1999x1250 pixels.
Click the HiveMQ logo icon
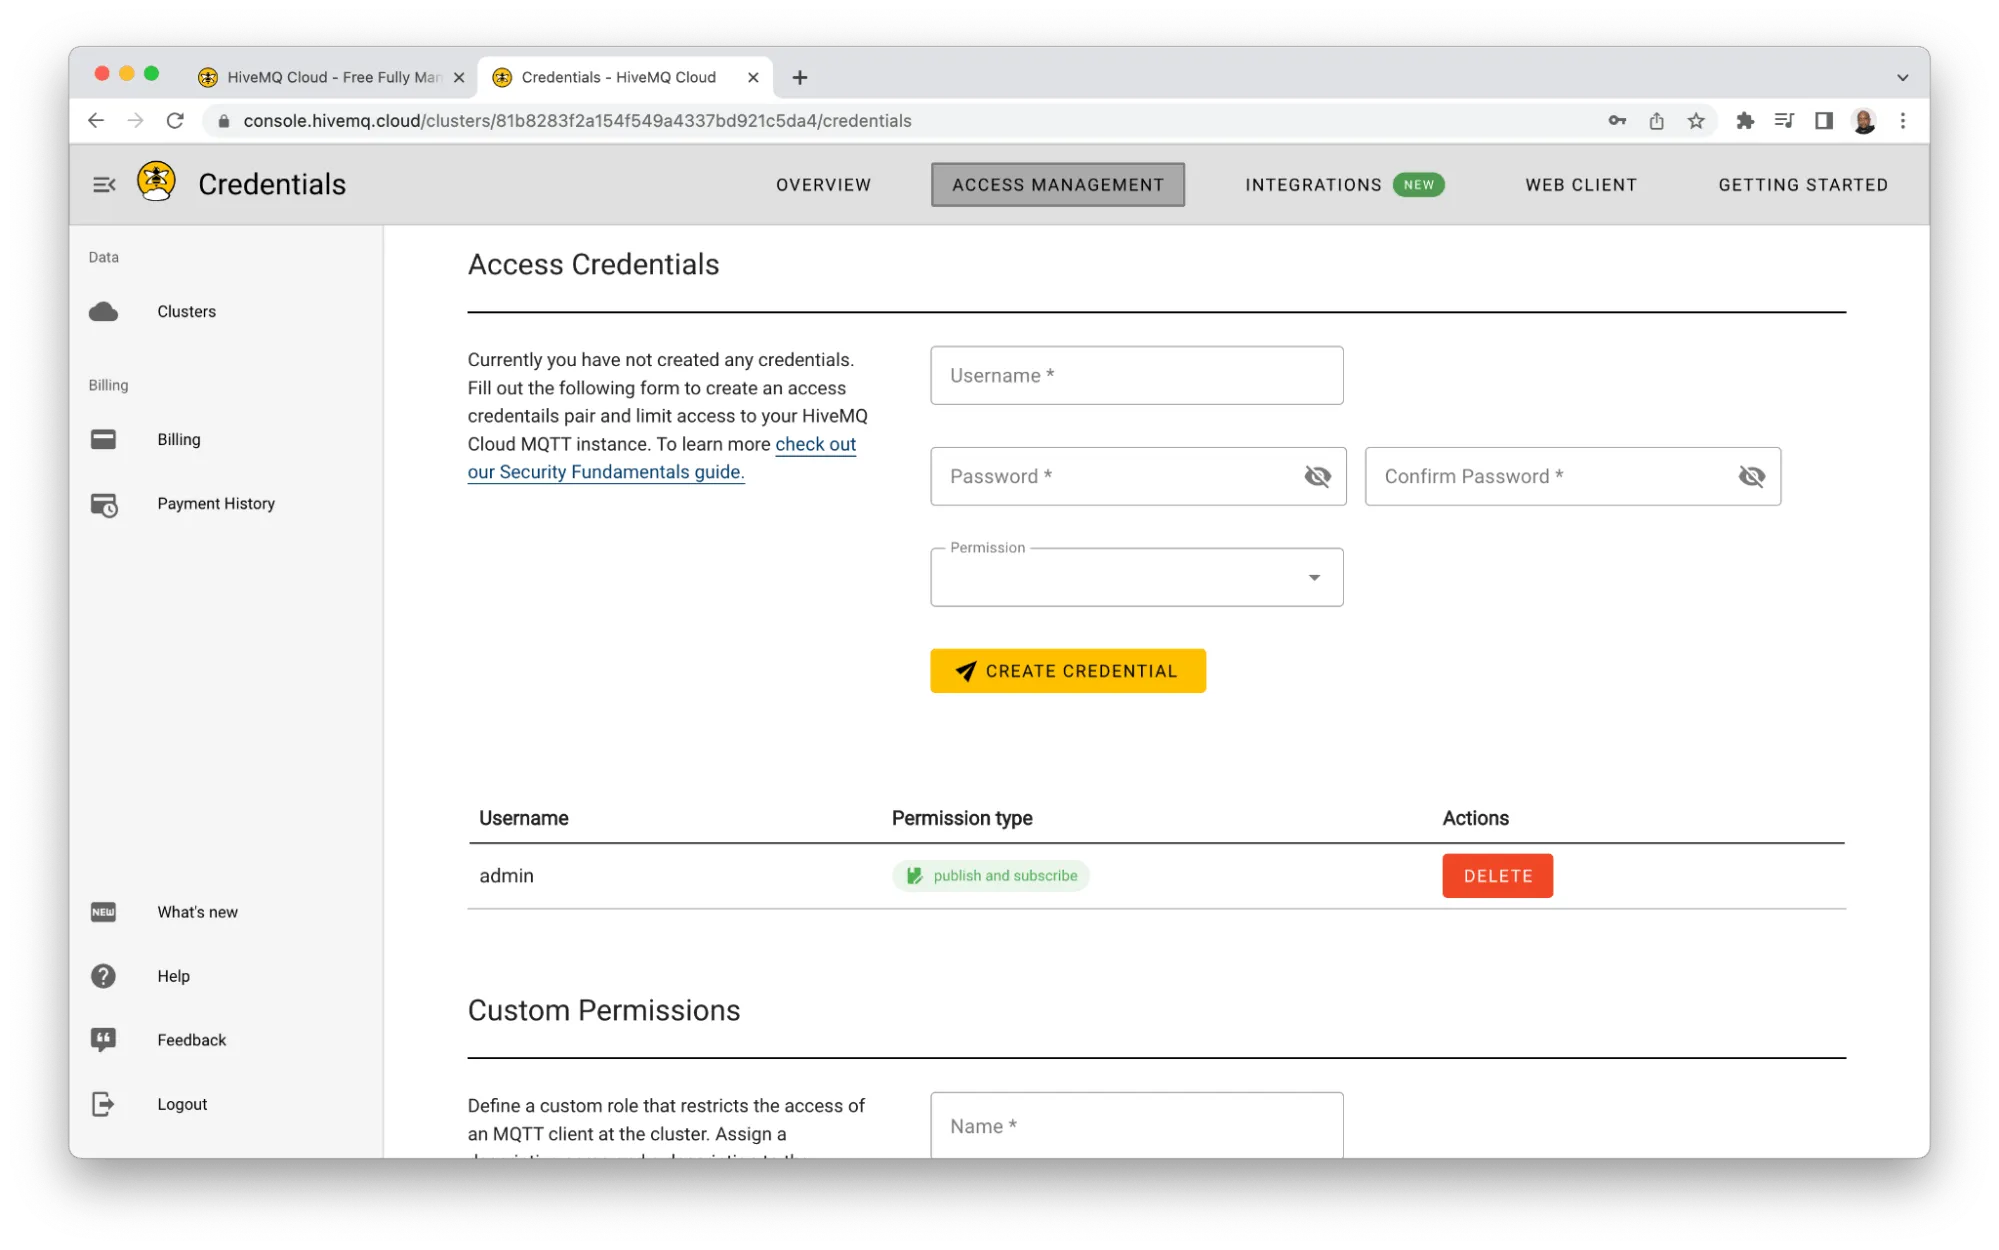(x=157, y=184)
